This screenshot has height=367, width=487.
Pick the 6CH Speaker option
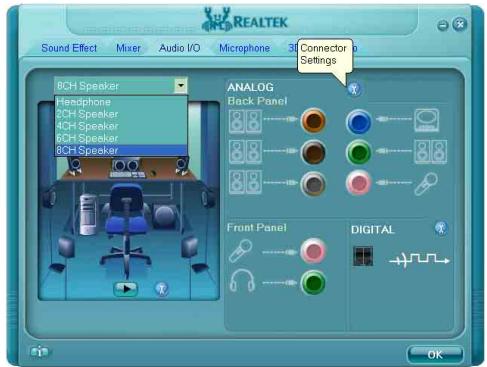click(x=121, y=138)
